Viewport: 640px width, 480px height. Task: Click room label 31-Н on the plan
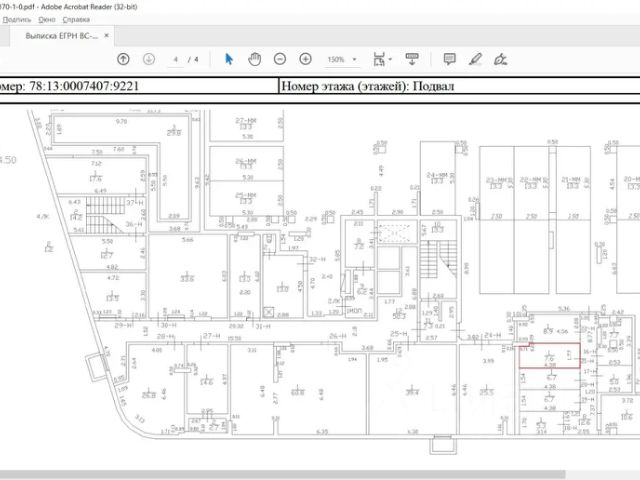[x=263, y=326]
